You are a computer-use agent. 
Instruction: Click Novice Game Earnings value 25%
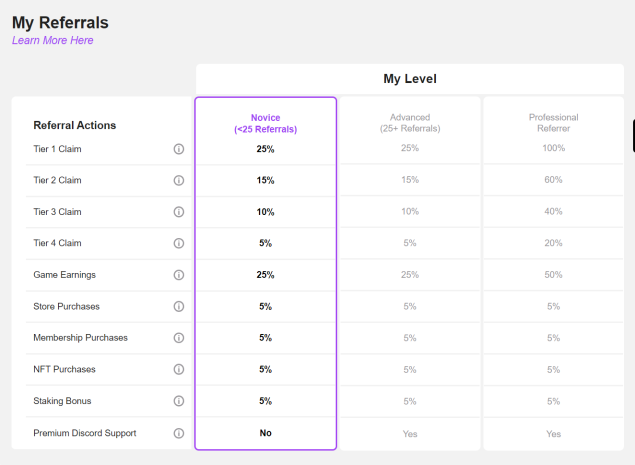click(x=265, y=275)
